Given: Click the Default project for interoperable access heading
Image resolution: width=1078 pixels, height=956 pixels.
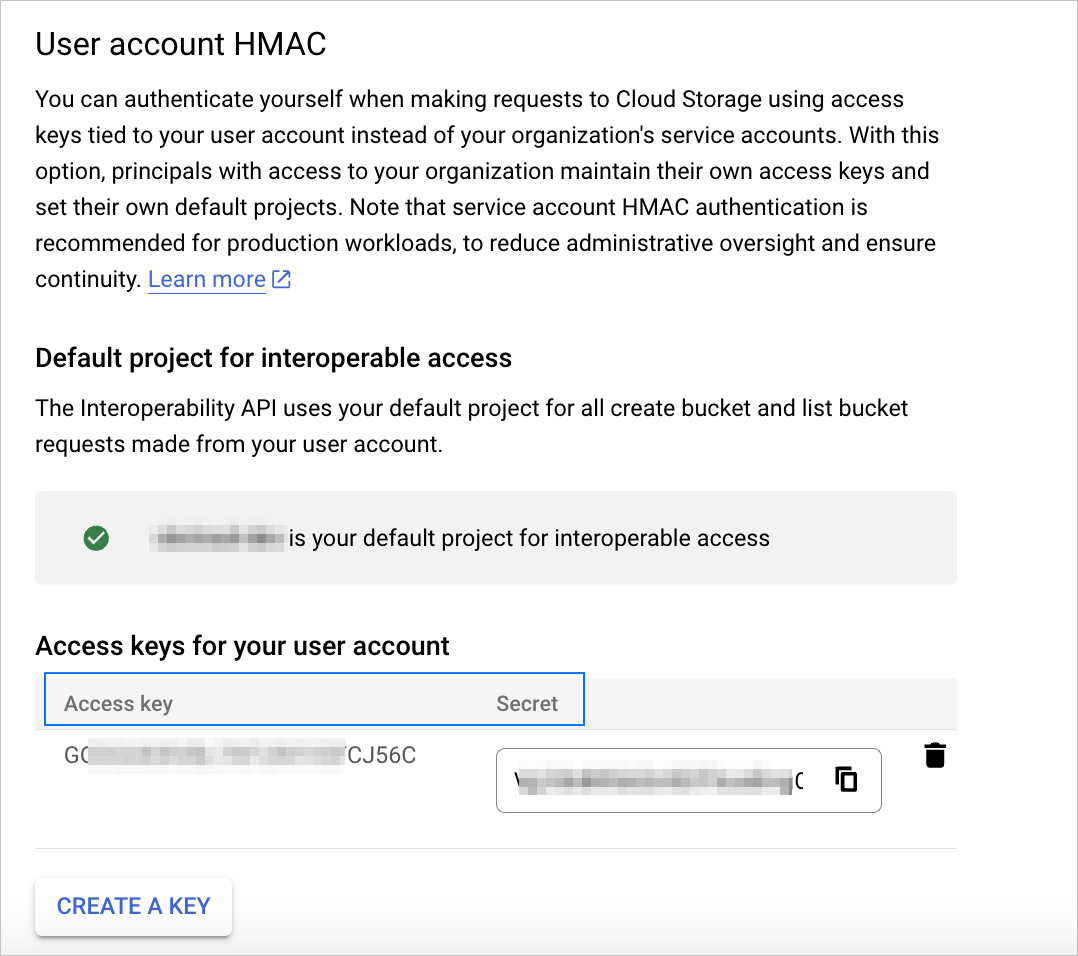Looking at the screenshot, I should coord(273,358).
